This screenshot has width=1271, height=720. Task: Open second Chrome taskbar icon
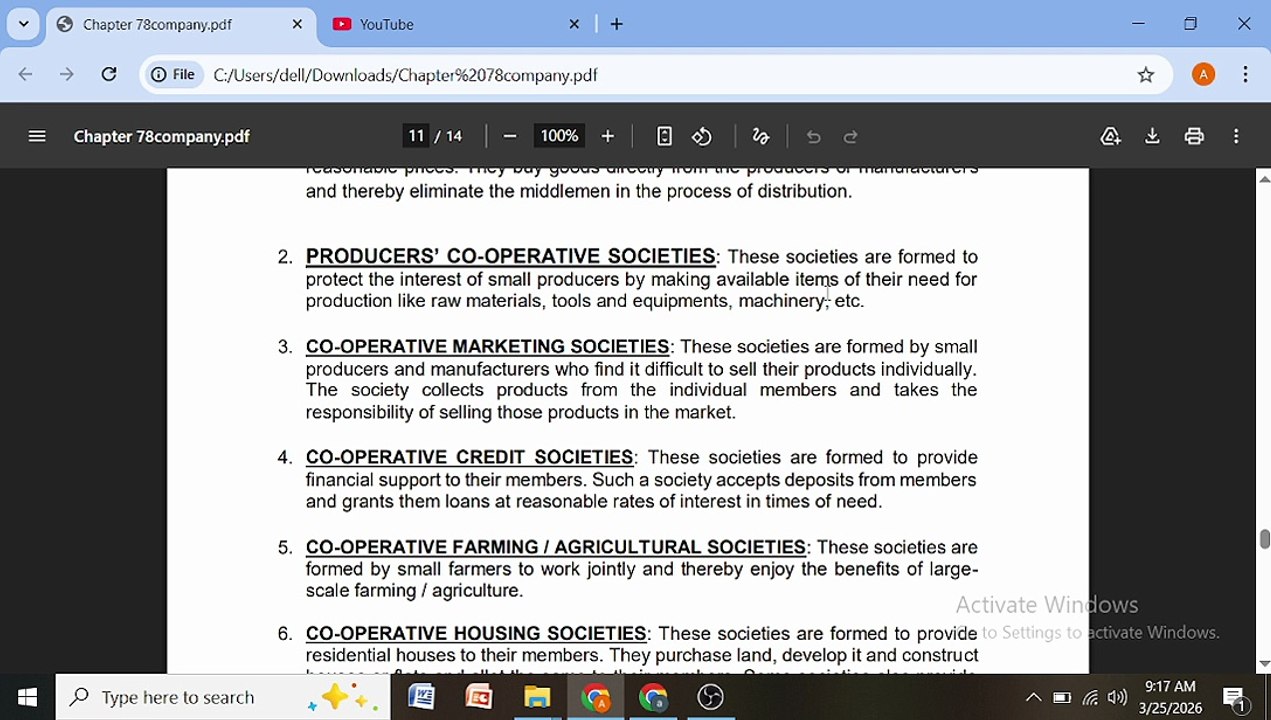tap(653, 697)
